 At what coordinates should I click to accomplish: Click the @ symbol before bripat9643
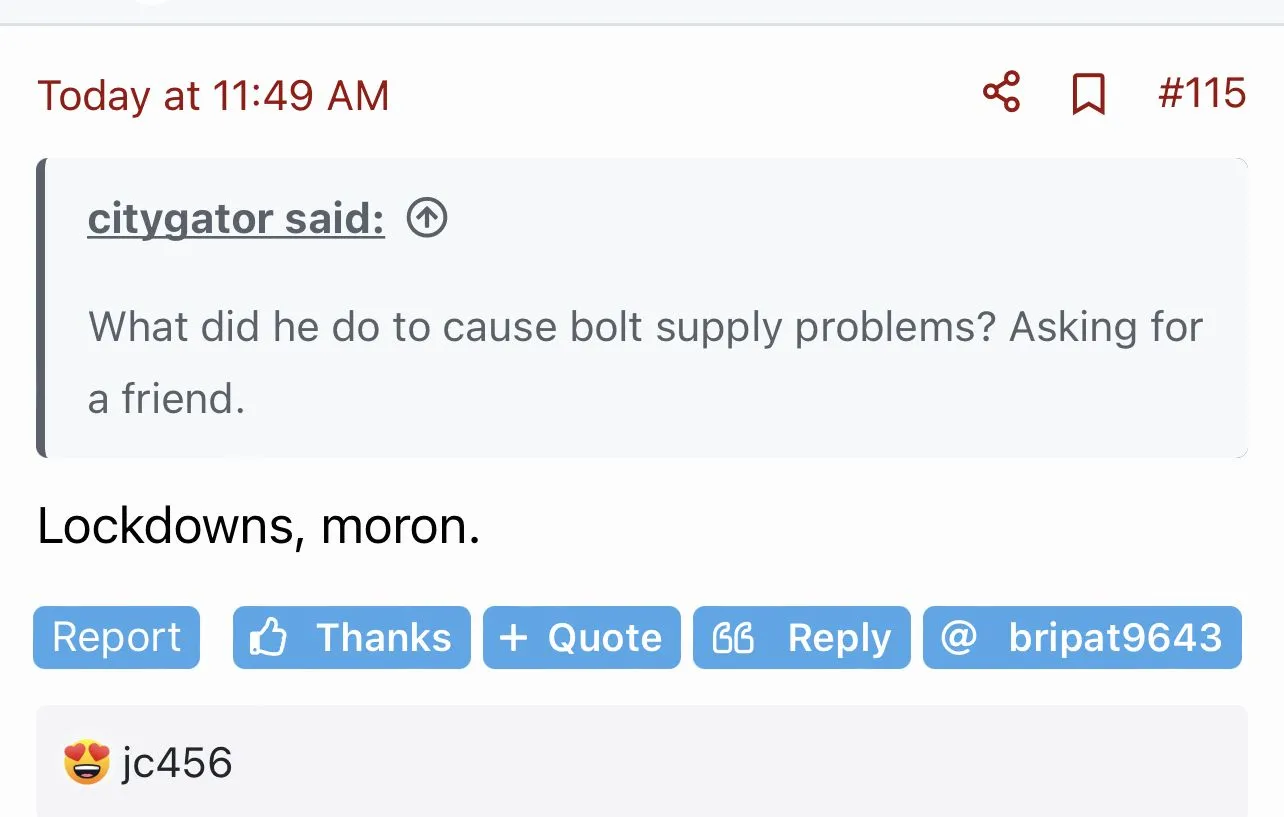pos(958,637)
